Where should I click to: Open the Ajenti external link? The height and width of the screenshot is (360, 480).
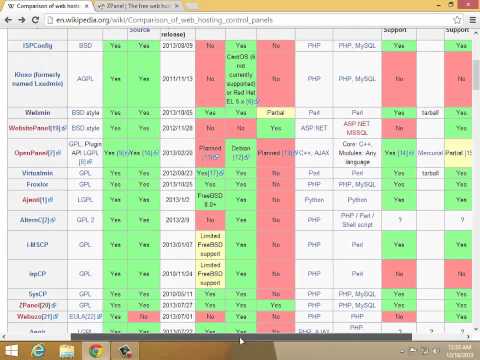click(x=37, y=200)
